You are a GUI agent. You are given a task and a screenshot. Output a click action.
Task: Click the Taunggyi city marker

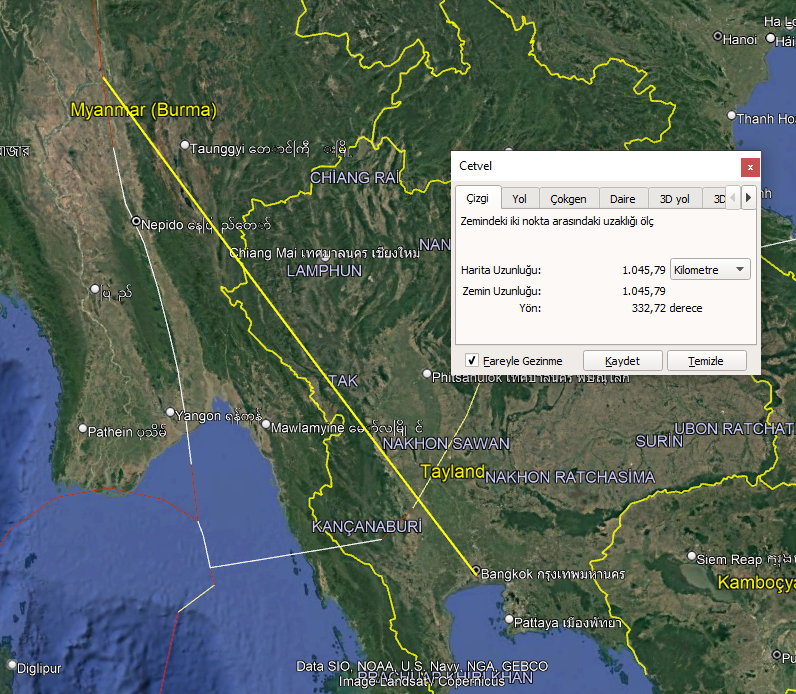(x=185, y=145)
